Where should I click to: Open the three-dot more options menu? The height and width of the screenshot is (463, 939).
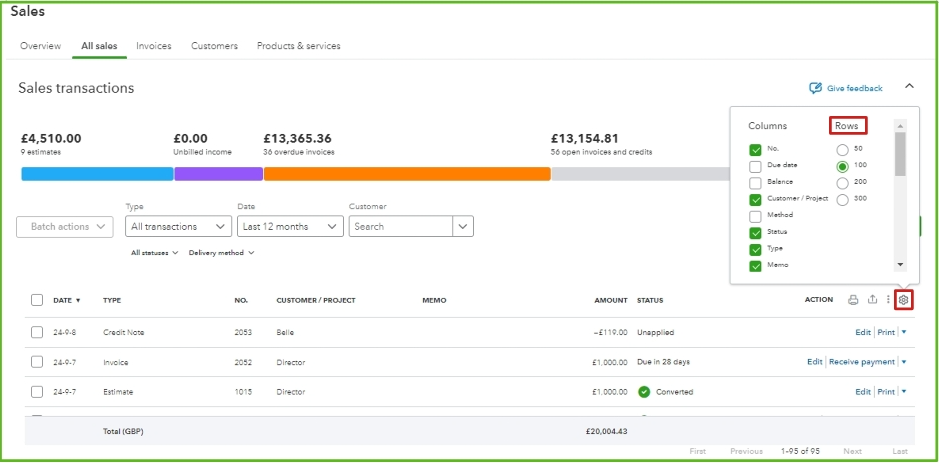888,300
